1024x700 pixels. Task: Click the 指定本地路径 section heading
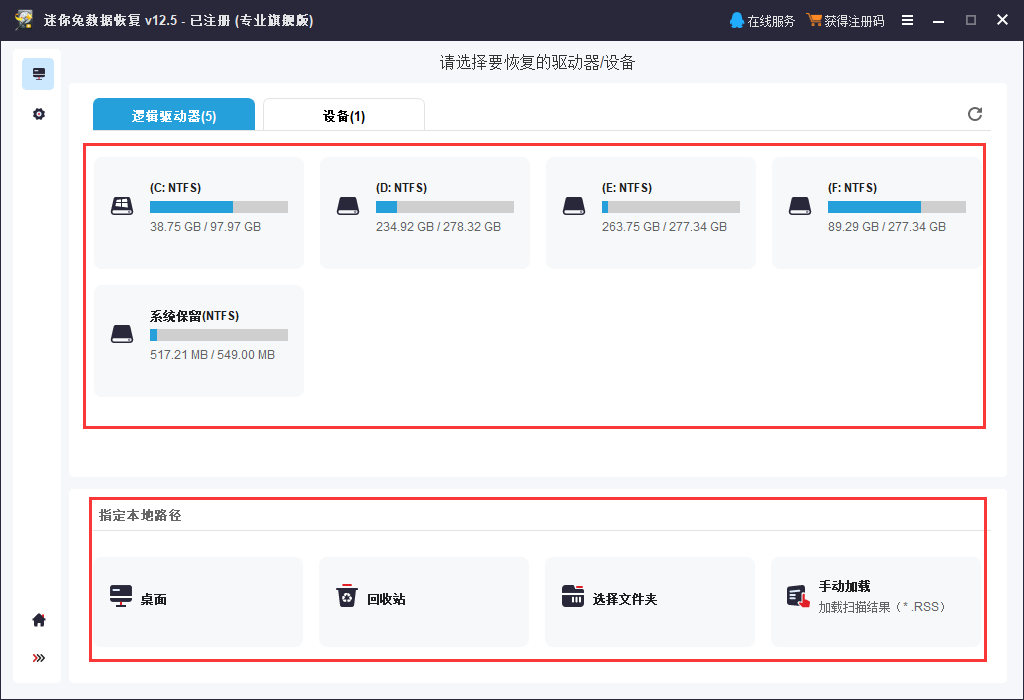pyautogui.click(x=140, y=515)
